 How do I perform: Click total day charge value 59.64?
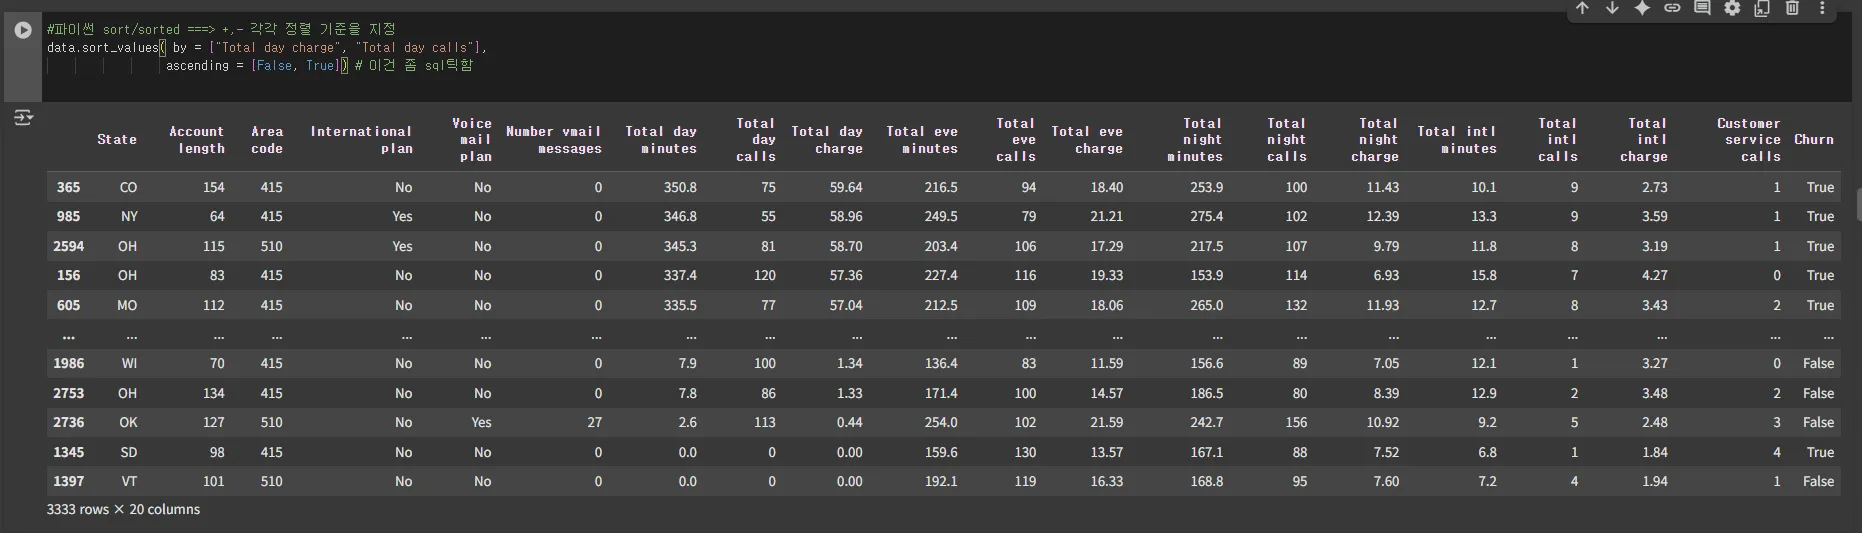coord(846,187)
